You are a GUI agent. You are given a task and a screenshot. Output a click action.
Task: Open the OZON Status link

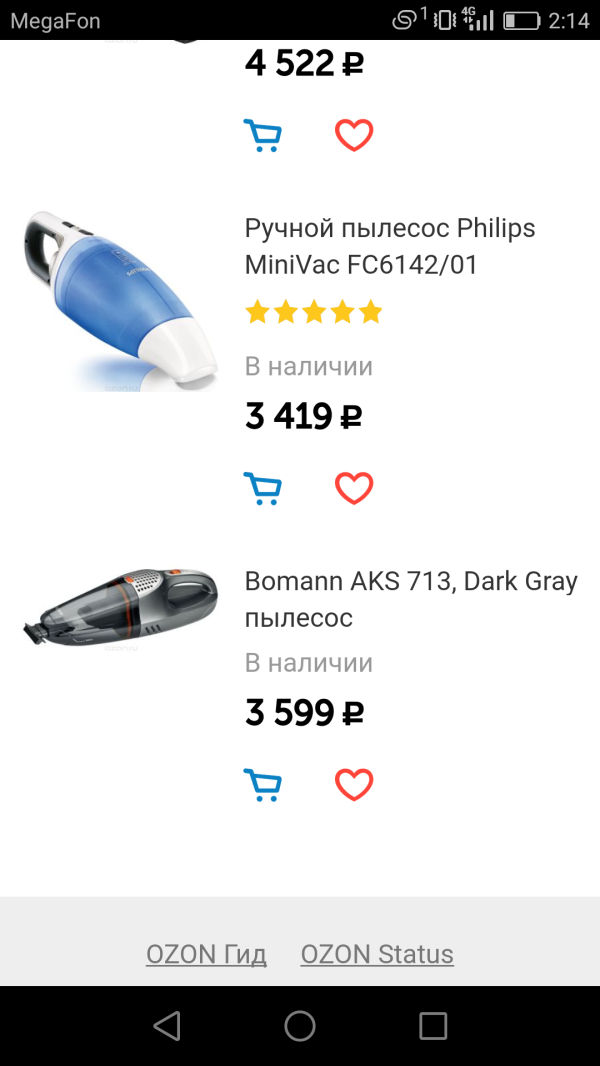[x=377, y=954]
